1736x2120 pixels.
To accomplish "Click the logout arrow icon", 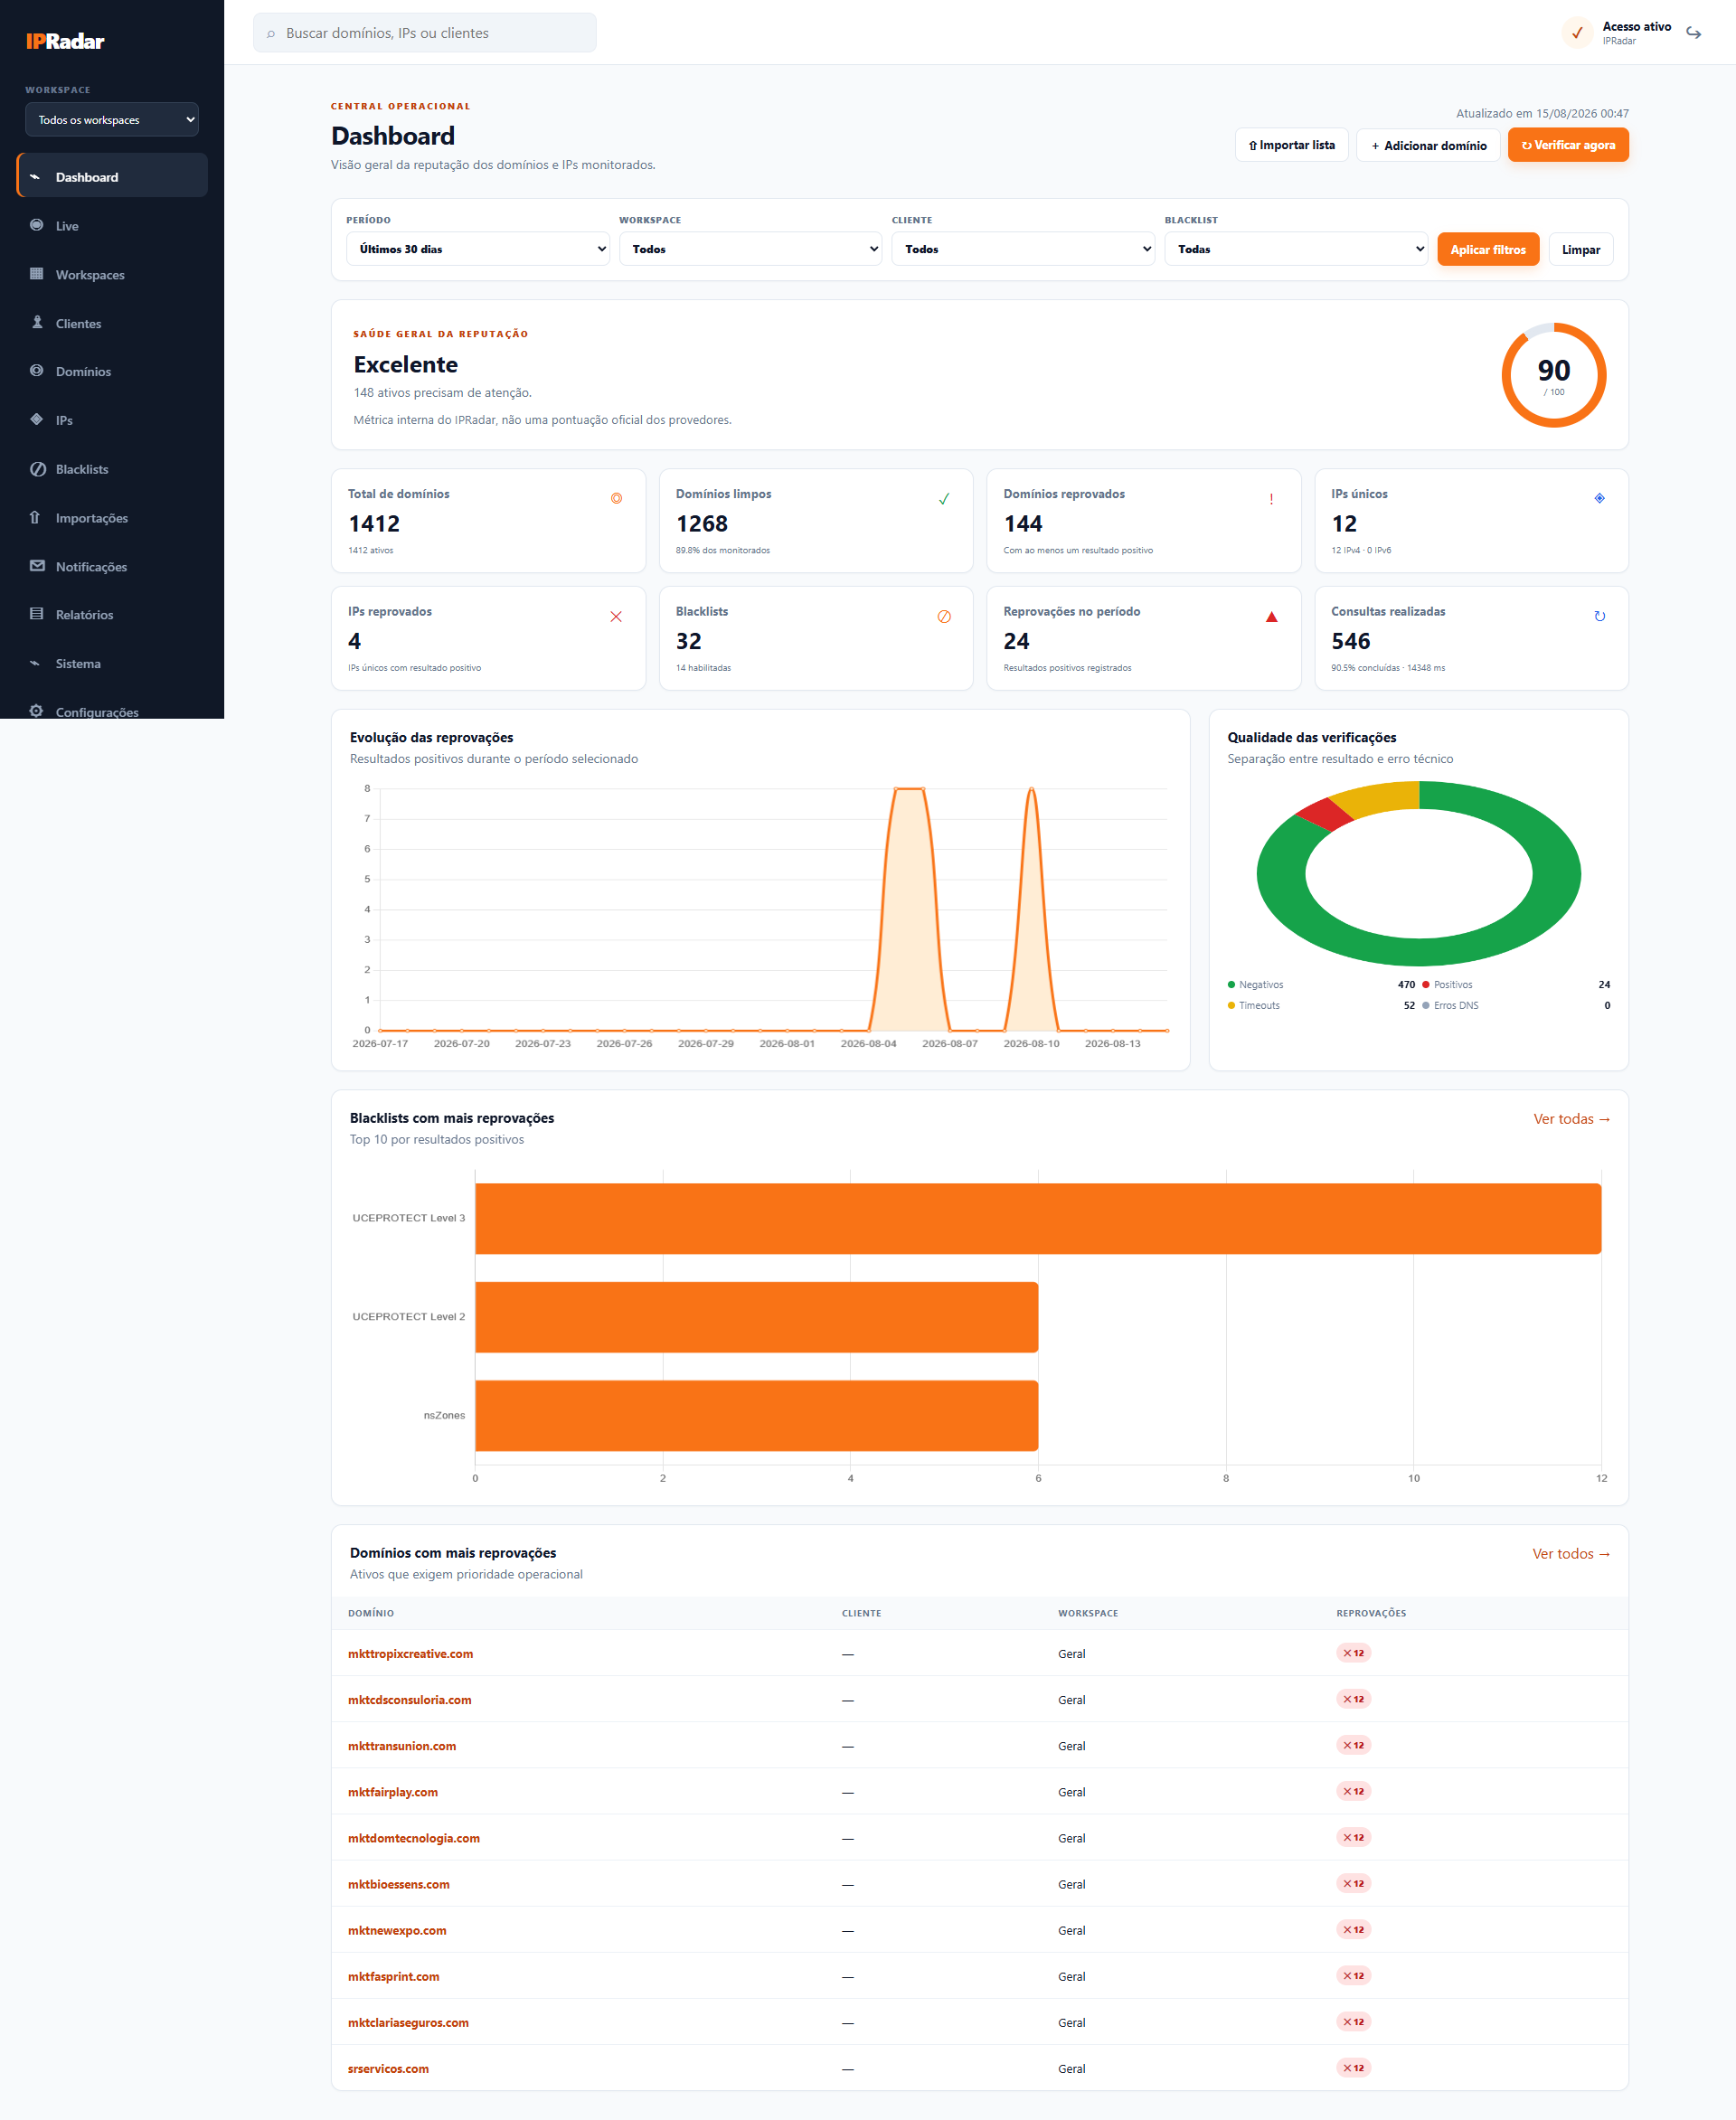I will (1693, 33).
